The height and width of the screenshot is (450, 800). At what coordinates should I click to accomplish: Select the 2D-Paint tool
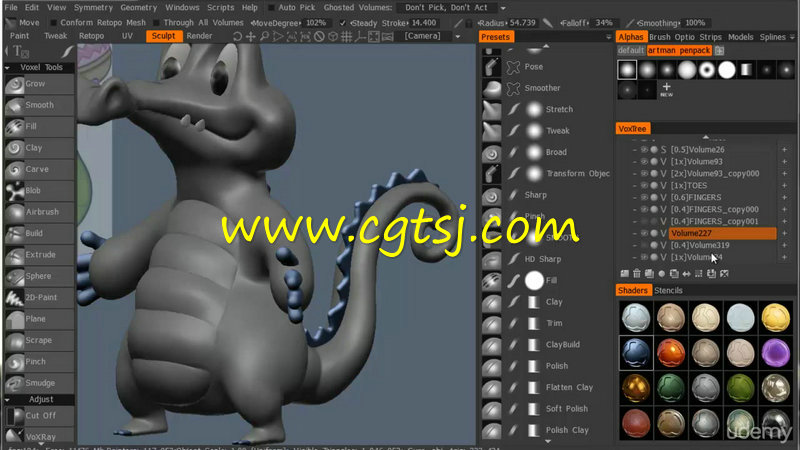pyautogui.click(x=39, y=297)
